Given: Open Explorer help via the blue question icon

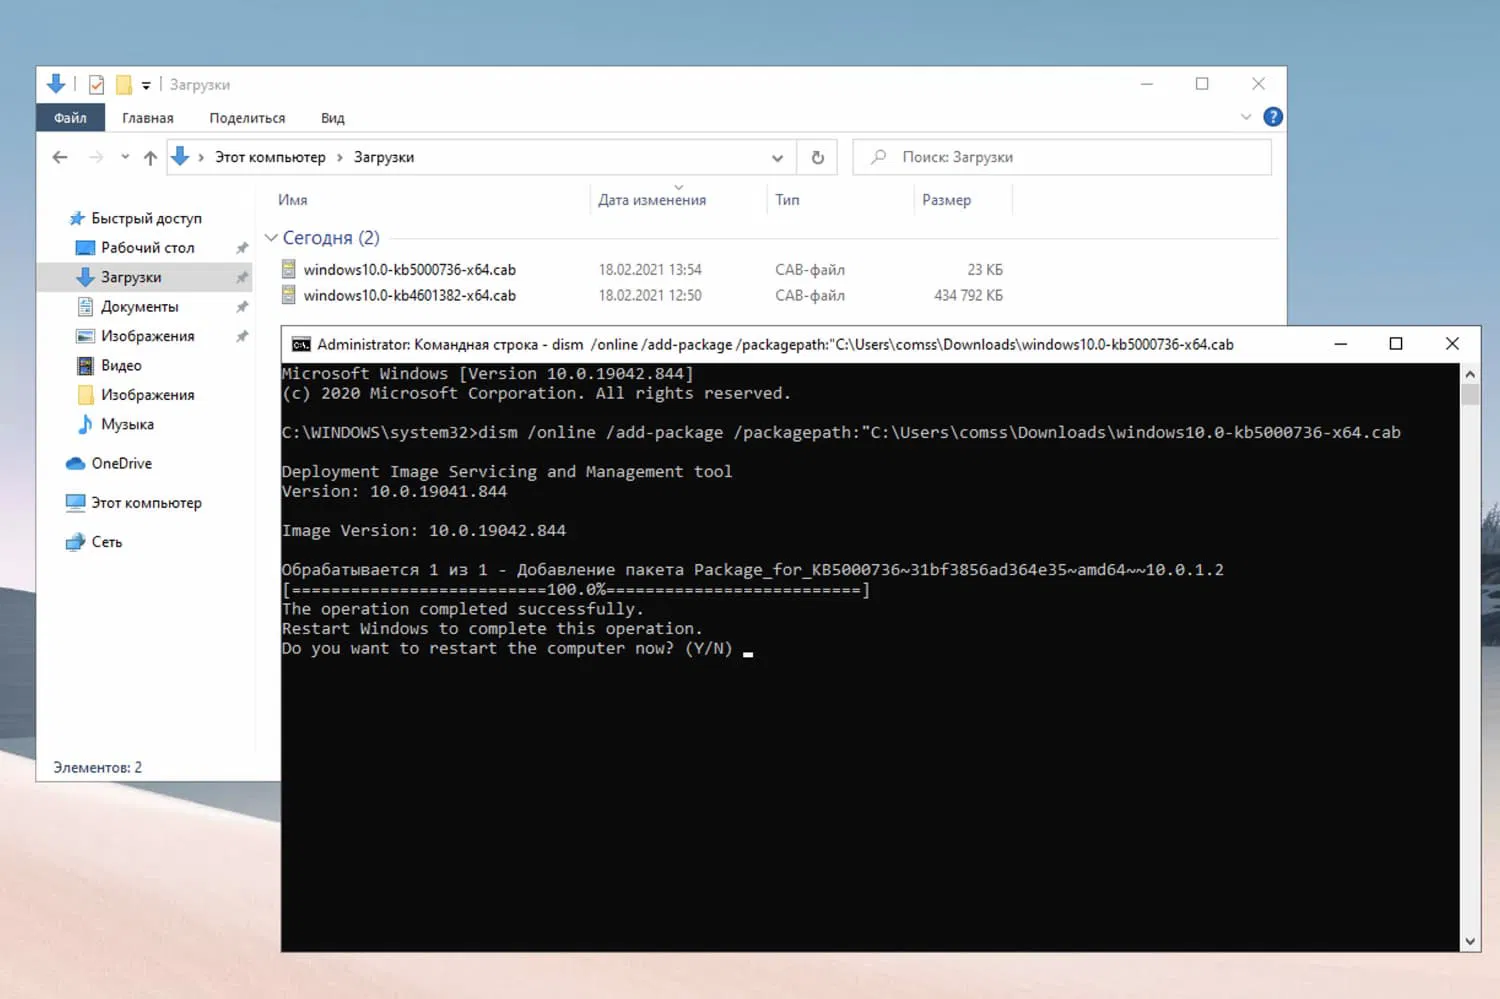Looking at the screenshot, I should point(1273,117).
